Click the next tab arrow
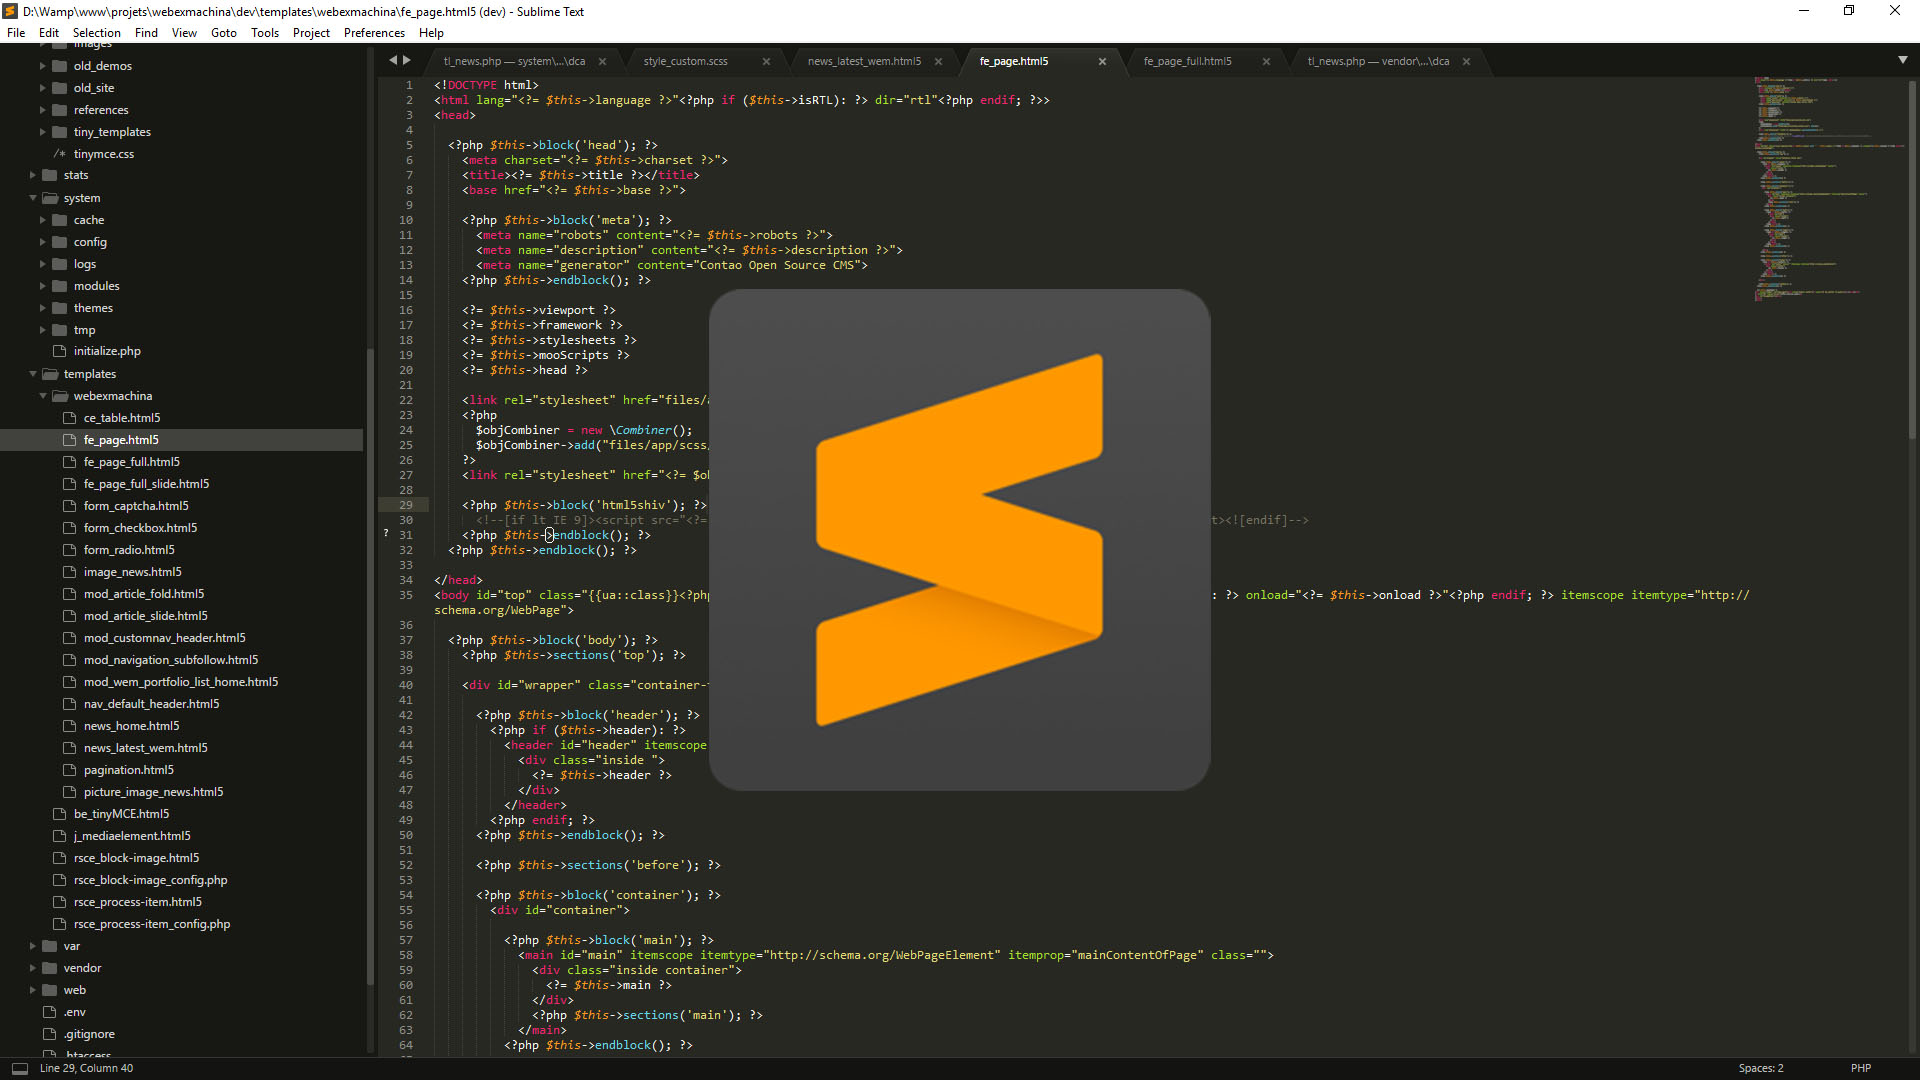This screenshot has width=1920, height=1080. coord(407,60)
